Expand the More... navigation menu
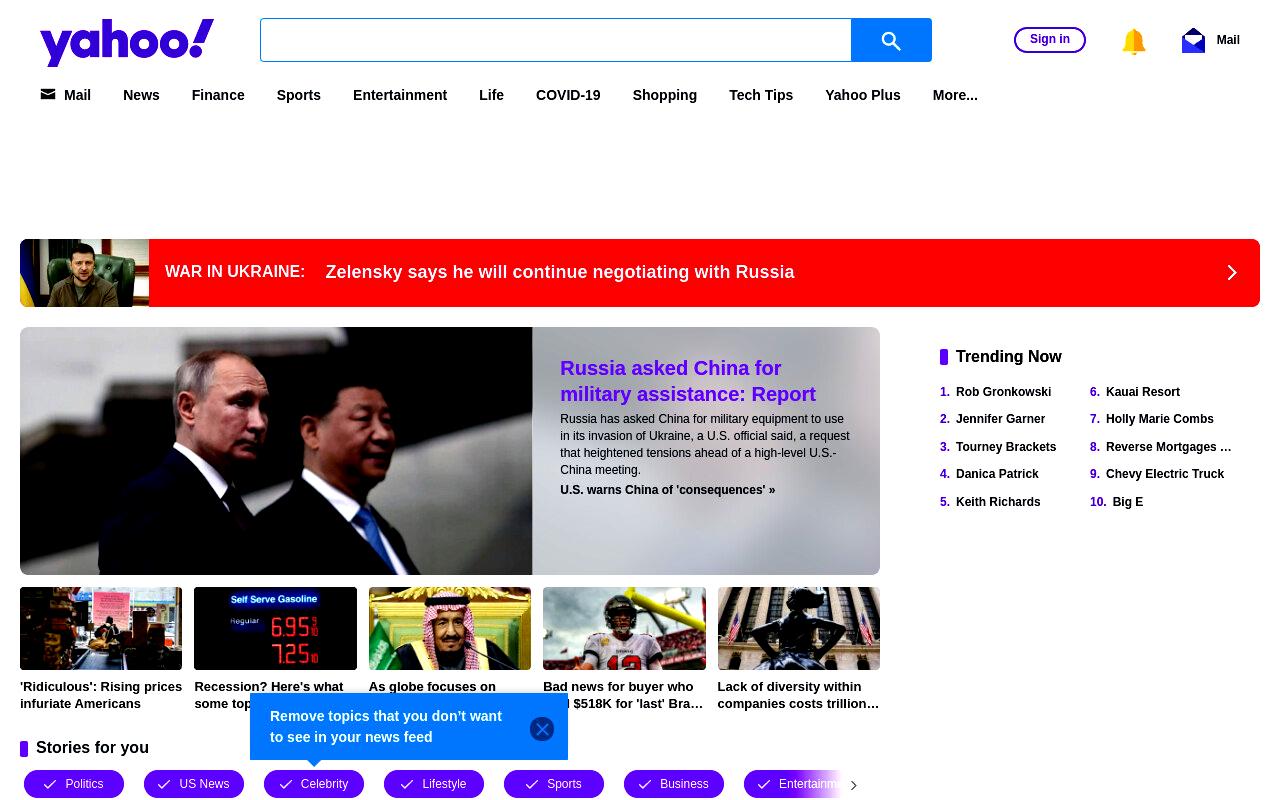Screen dimensions: 1280x800 [x=955, y=95]
